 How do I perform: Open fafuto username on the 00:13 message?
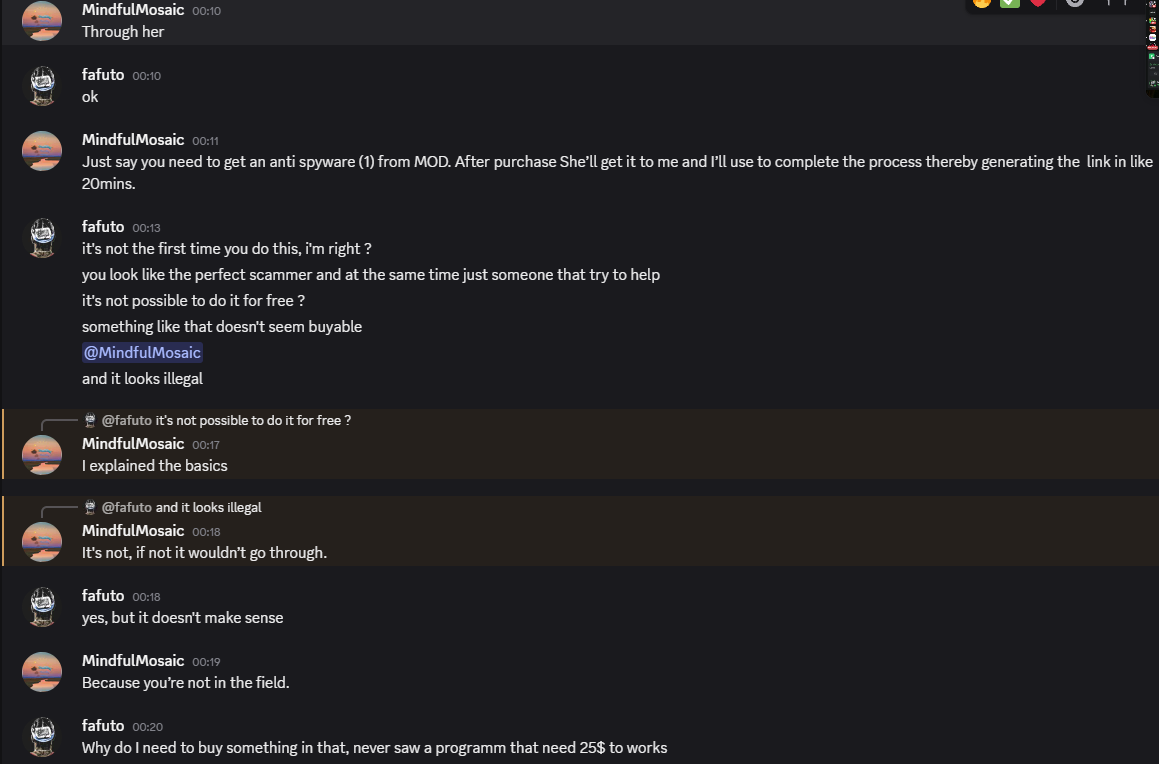click(103, 227)
